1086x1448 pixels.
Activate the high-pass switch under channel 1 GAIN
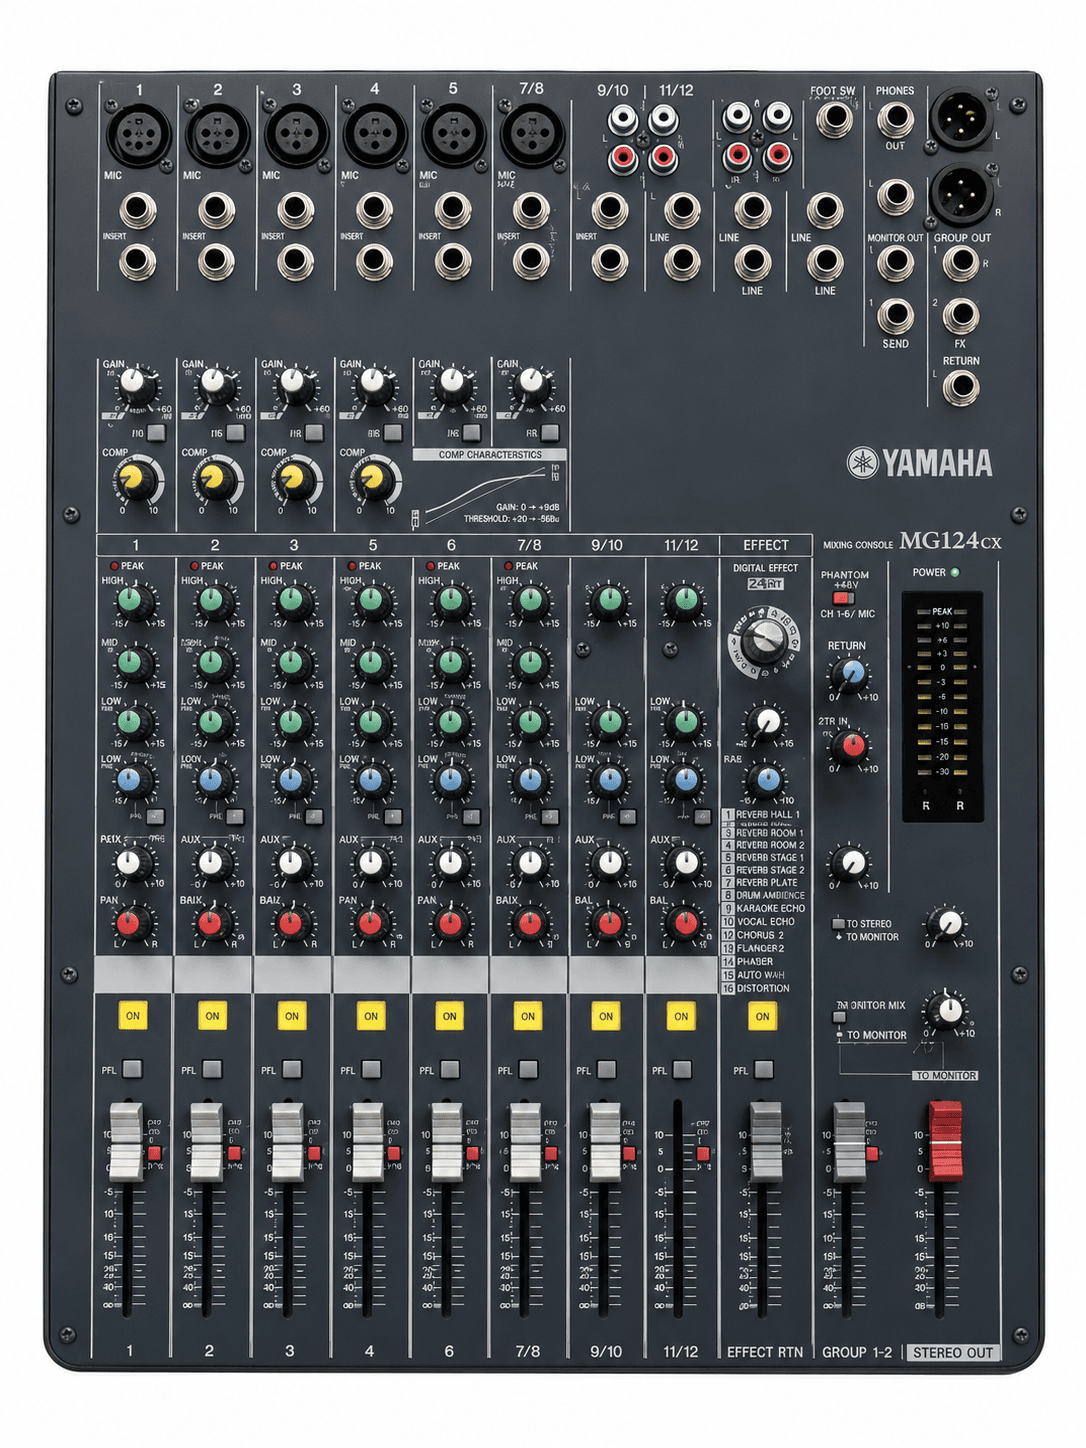pyautogui.click(x=156, y=433)
